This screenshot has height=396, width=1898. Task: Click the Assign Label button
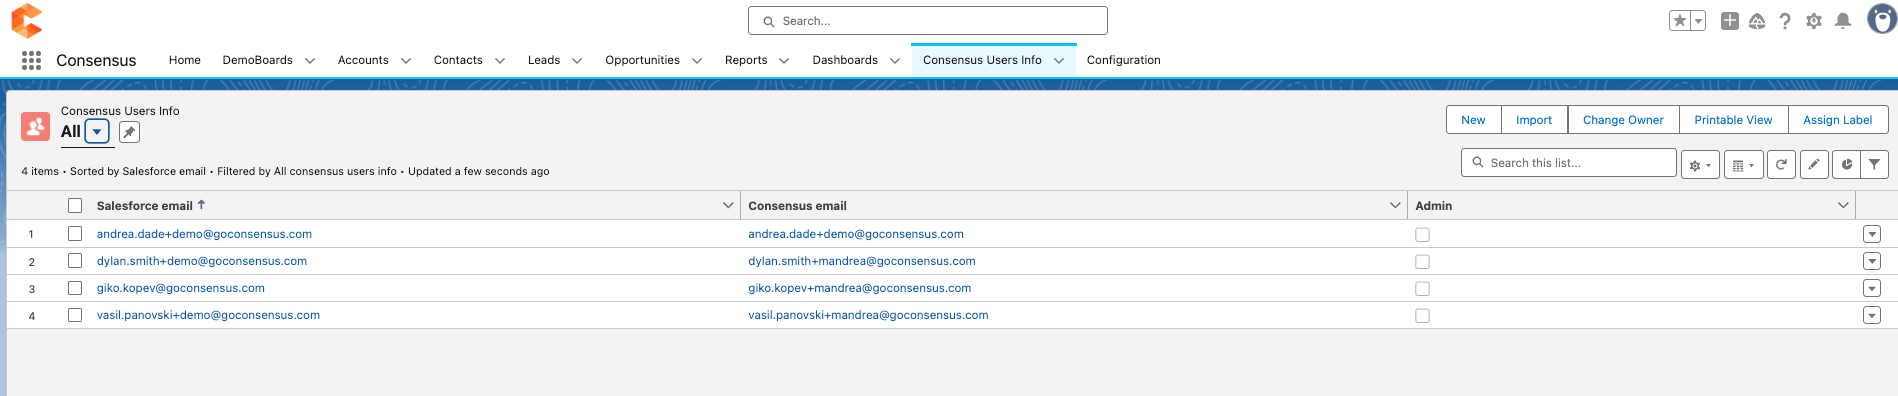[1838, 120]
